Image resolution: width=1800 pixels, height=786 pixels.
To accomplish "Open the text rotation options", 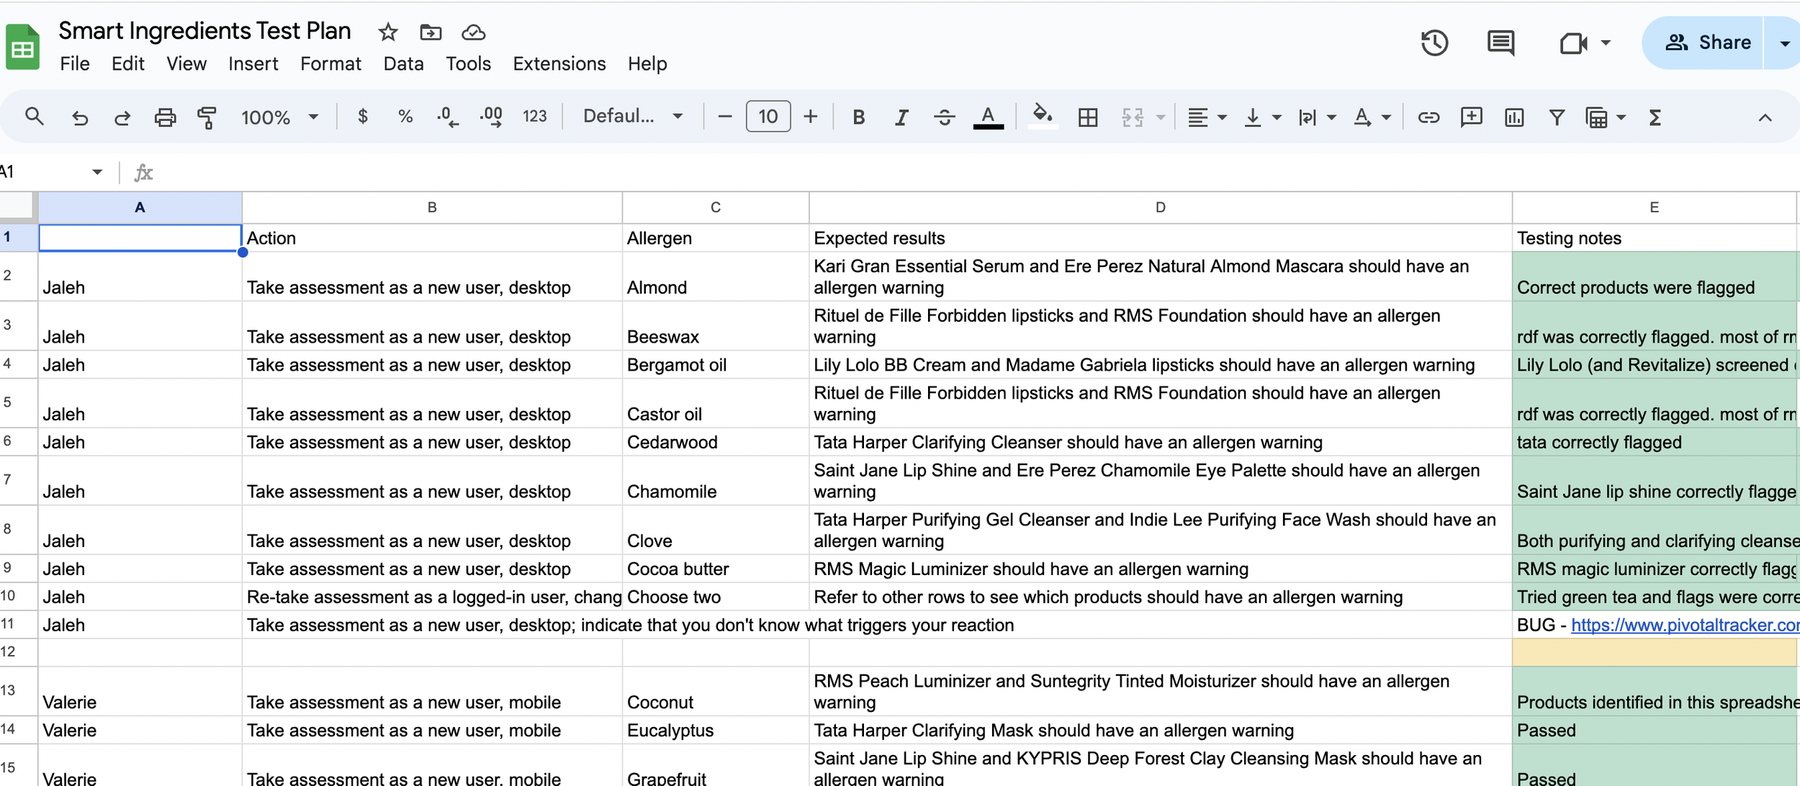I will tap(1372, 117).
